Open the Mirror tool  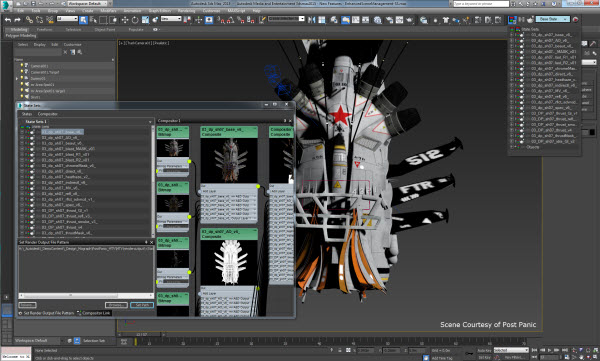point(311,20)
